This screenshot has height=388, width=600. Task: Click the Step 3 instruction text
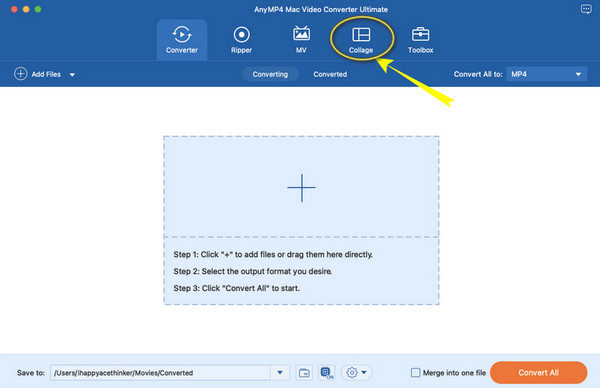[x=236, y=288]
